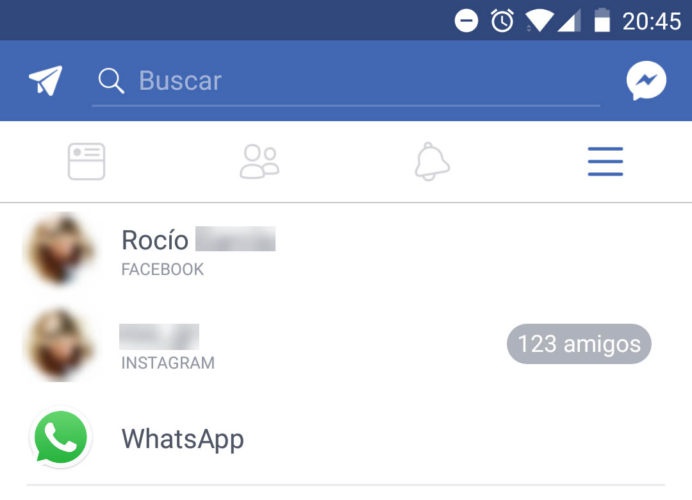This screenshot has height=500, width=692.
Task: Tap the WhatsApp logo icon
Action: point(60,437)
